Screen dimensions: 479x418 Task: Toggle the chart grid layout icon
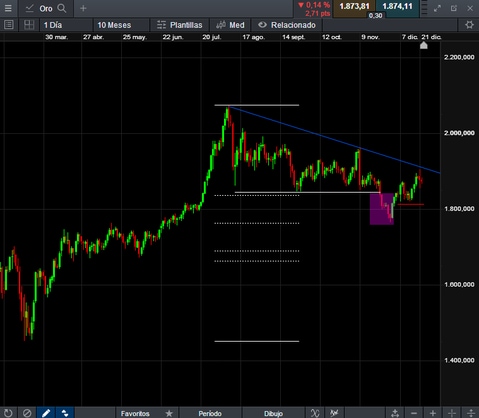(x=29, y=25)
